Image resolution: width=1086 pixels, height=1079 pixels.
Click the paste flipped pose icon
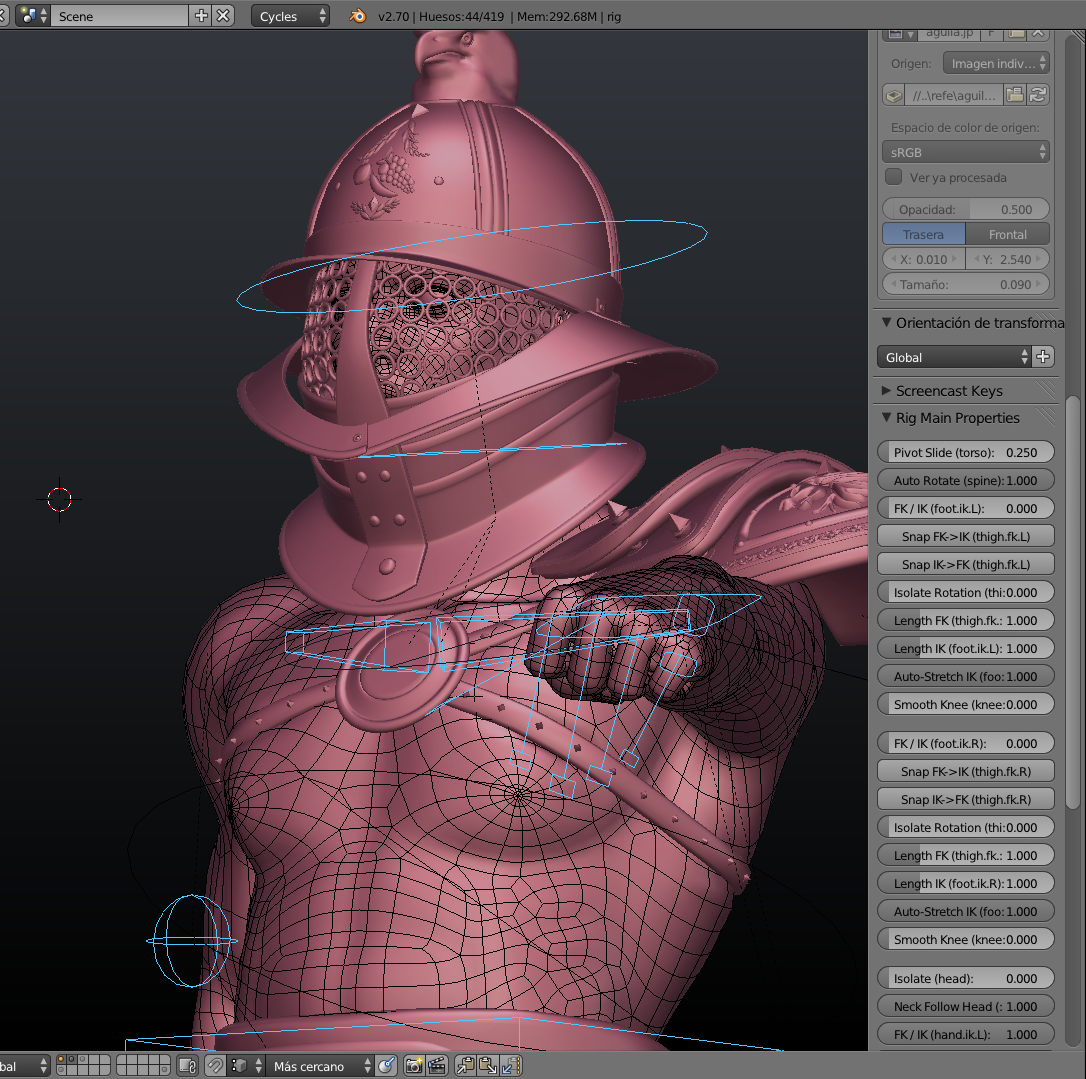click(510, 1066)
